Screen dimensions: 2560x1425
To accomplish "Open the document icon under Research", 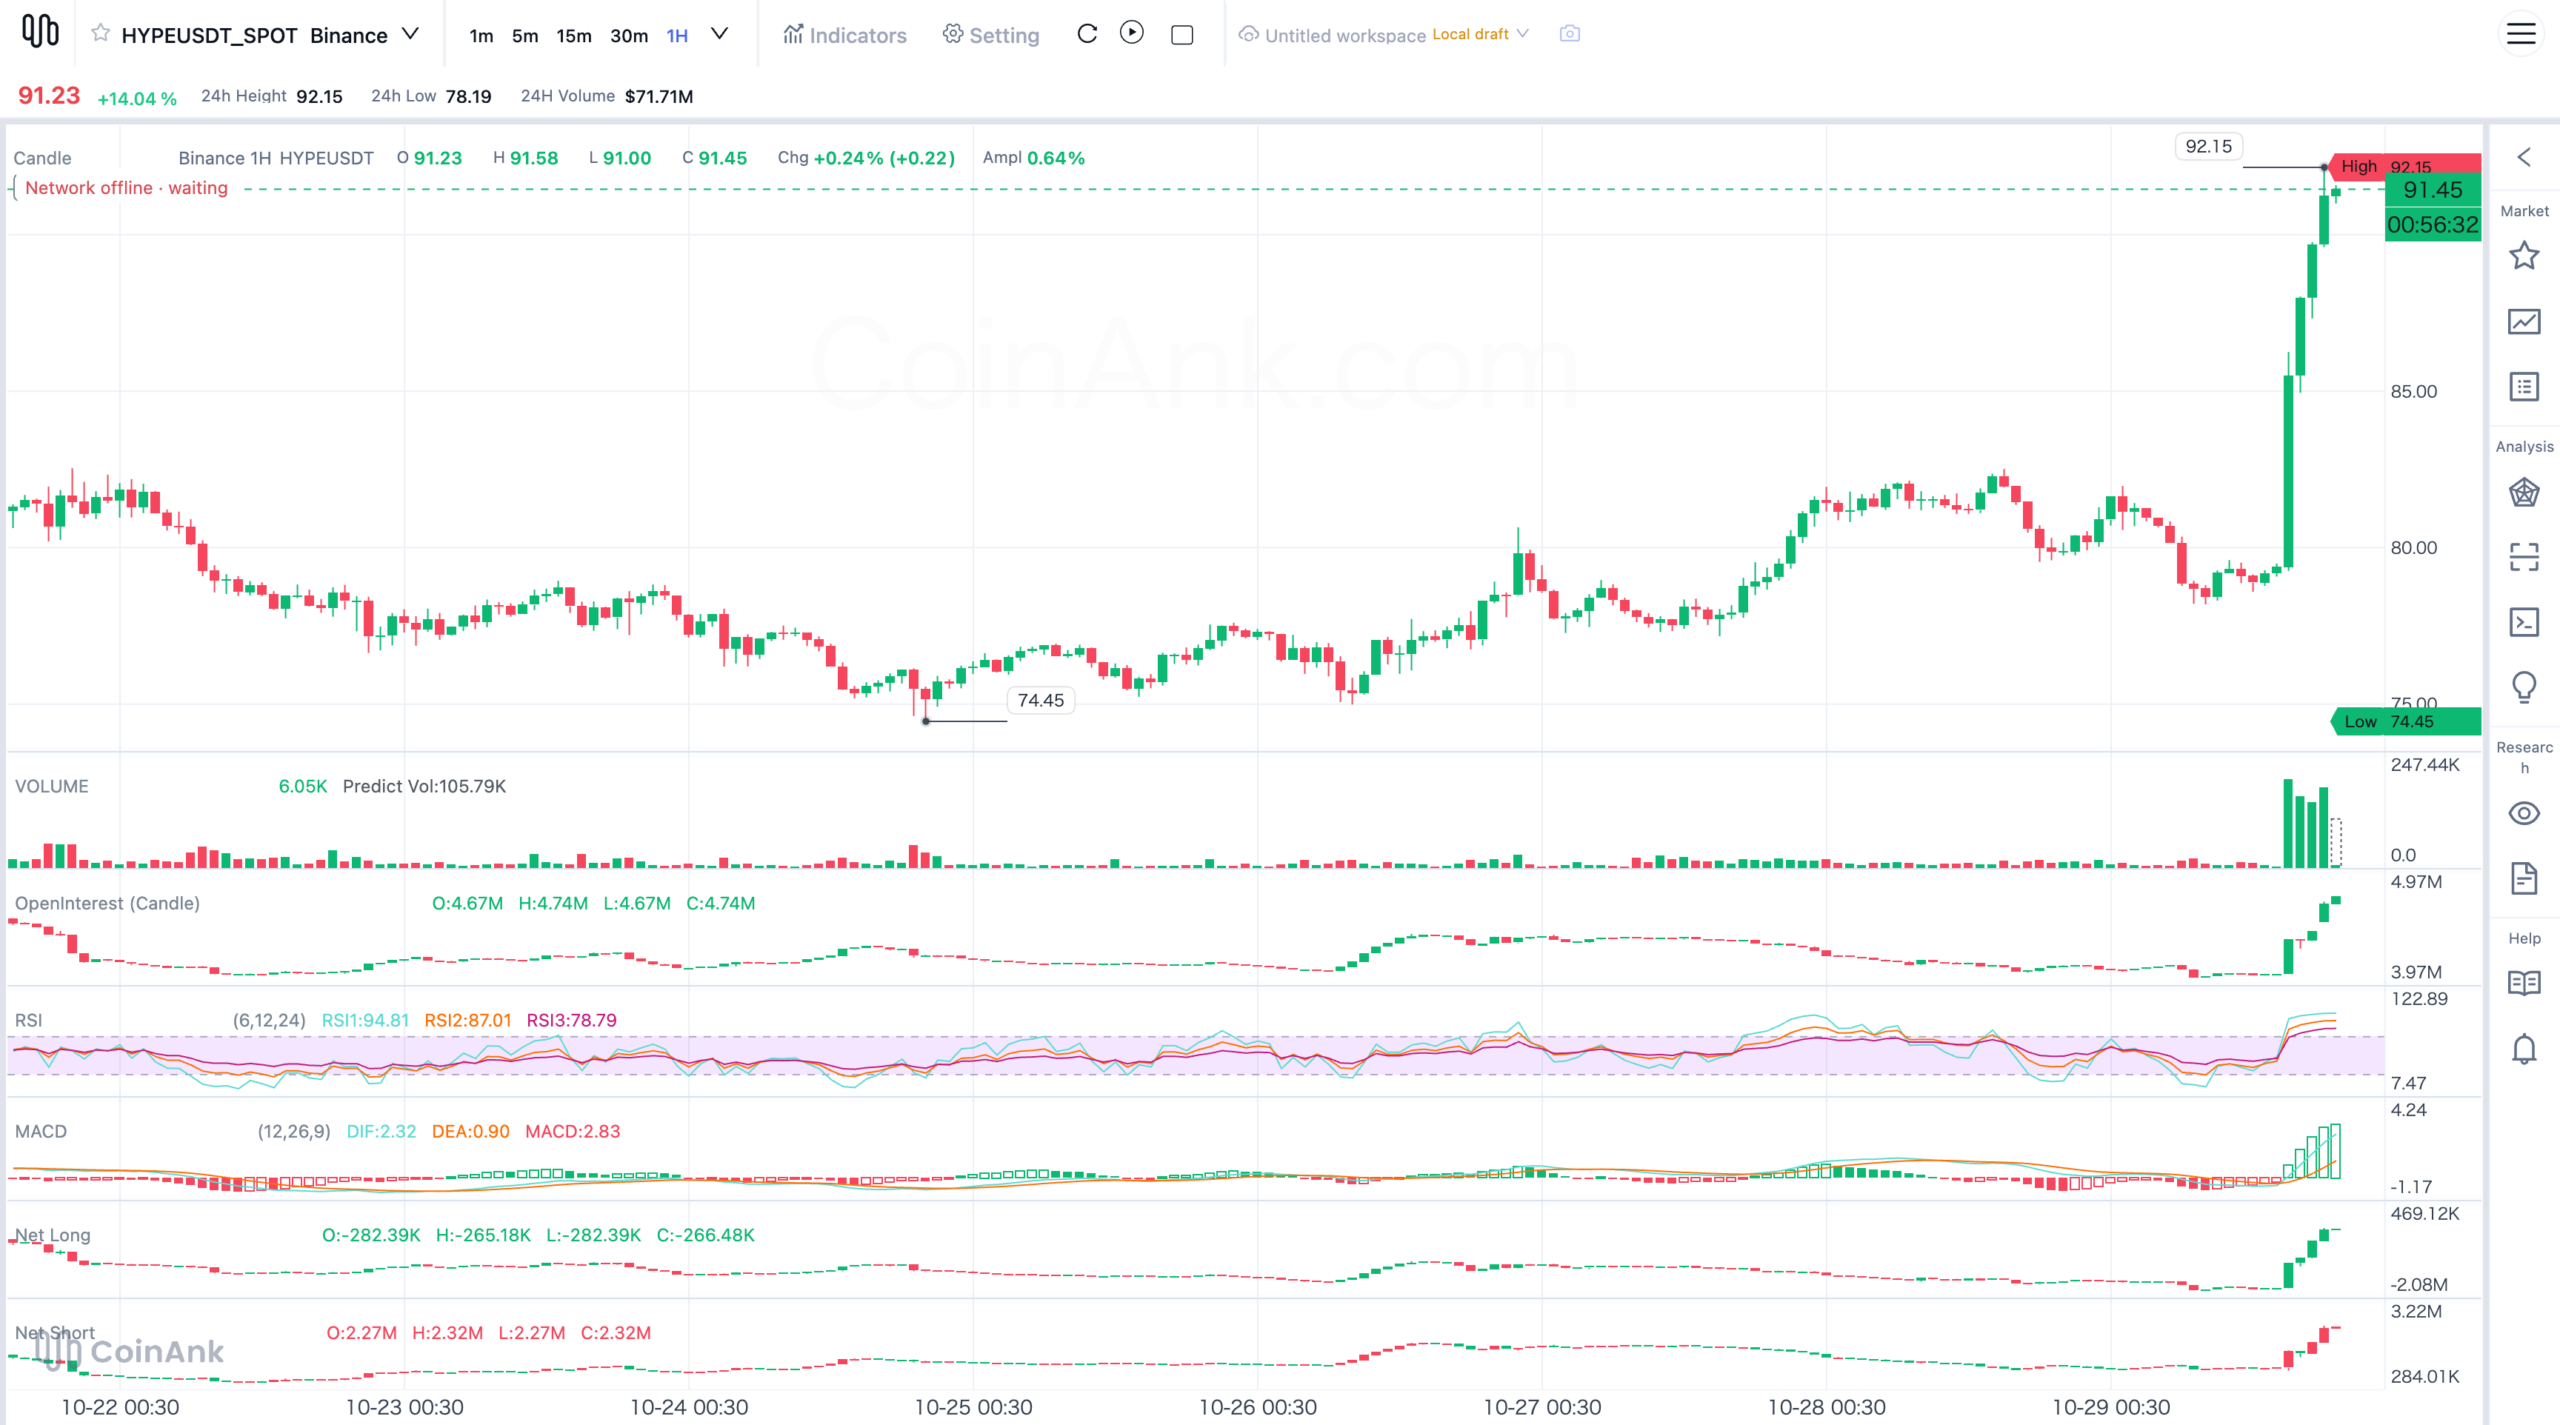I will pos(2524,878).
